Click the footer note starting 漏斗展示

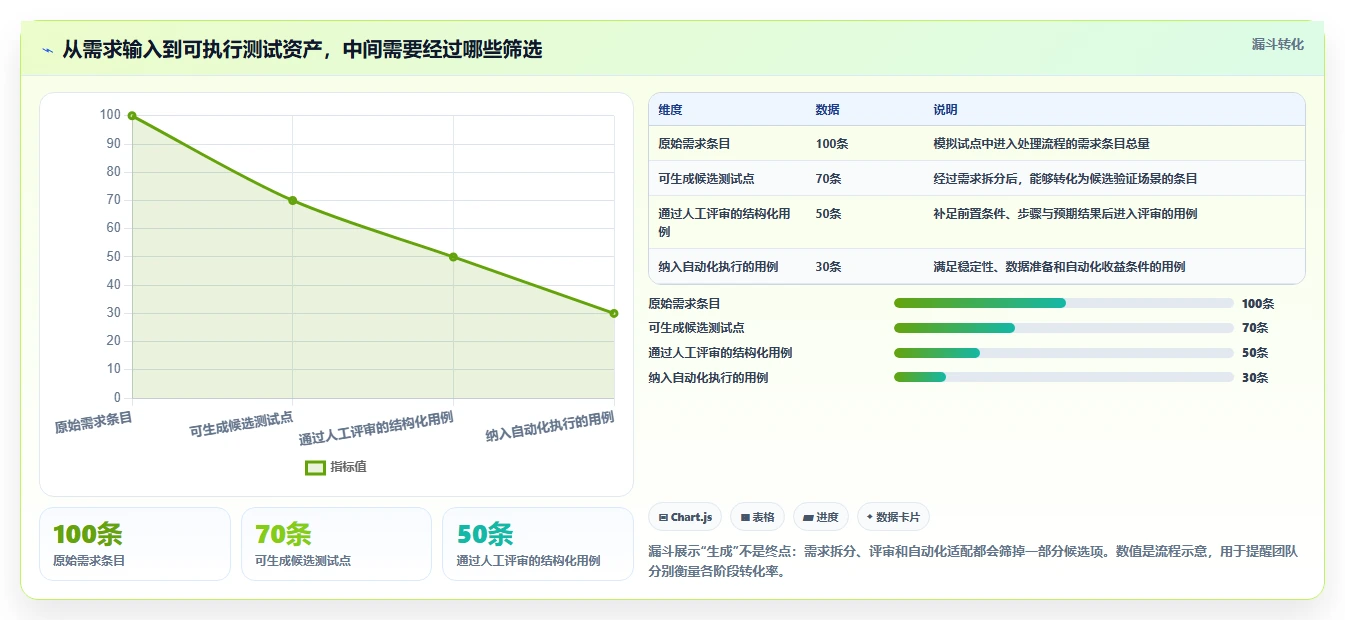tap(973, 562)
